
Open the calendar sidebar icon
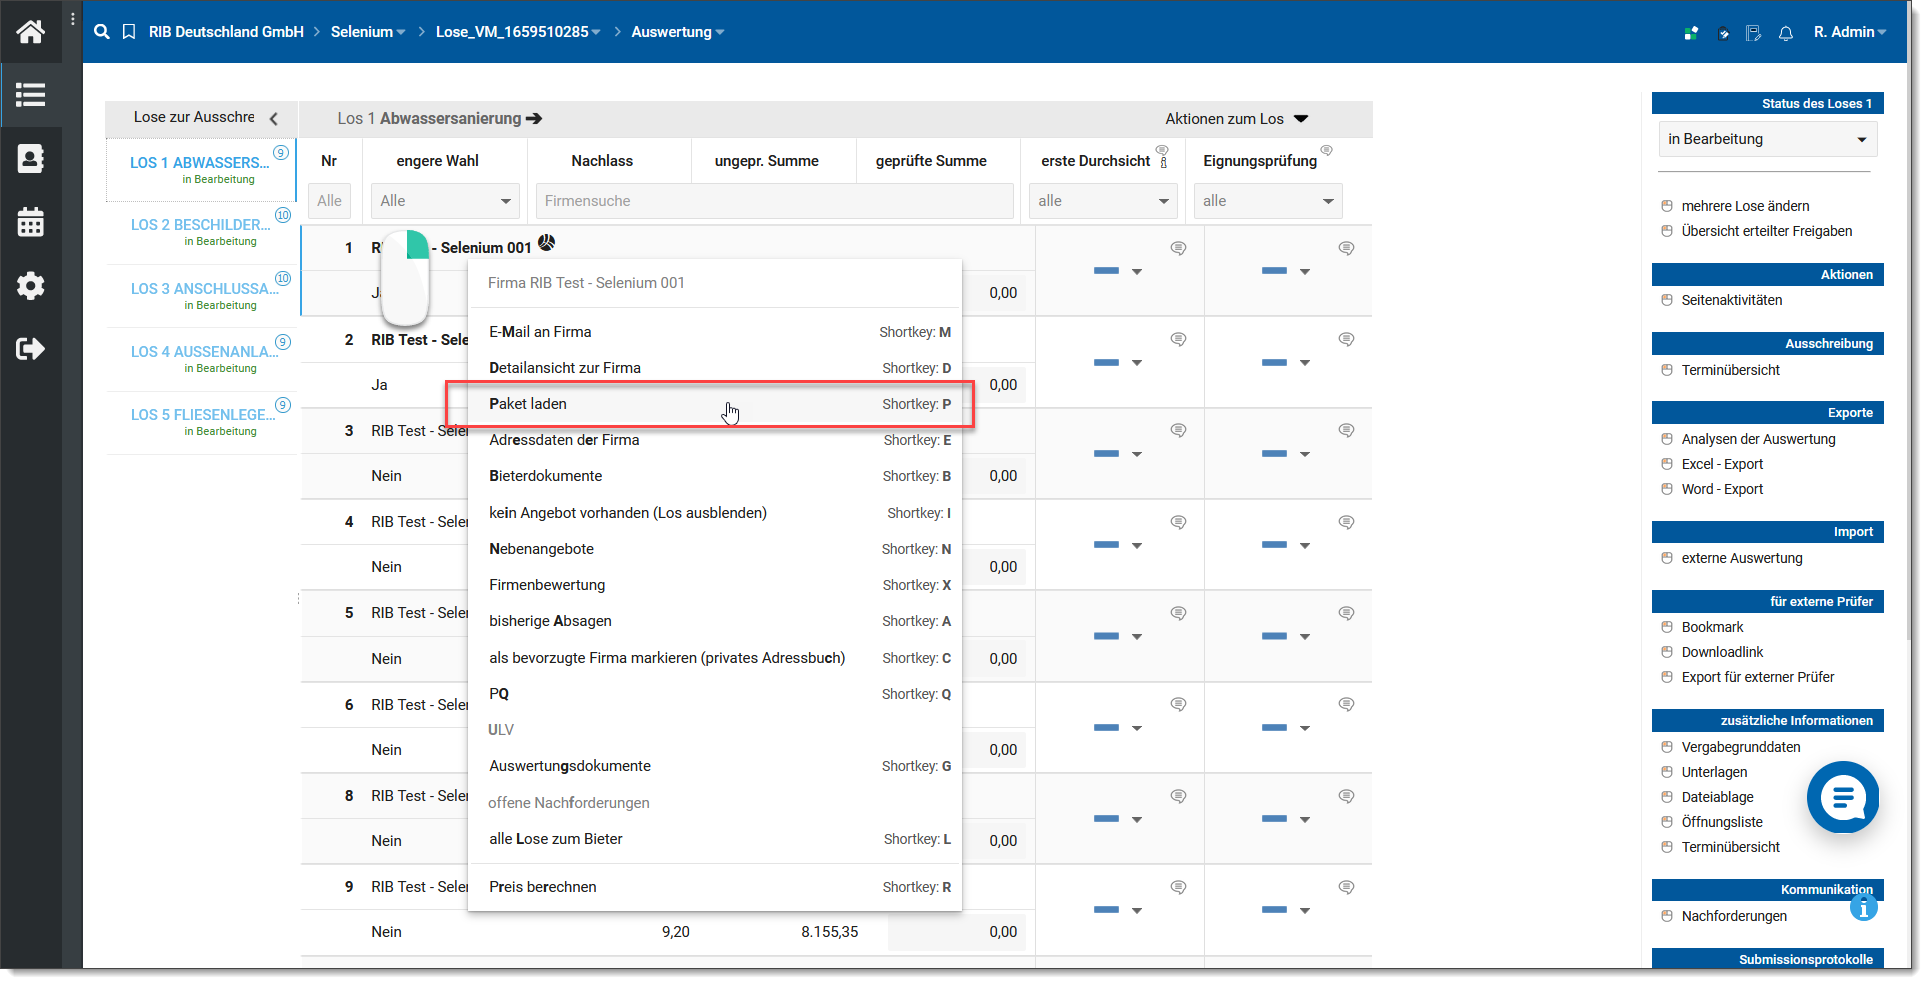(30, 222)
